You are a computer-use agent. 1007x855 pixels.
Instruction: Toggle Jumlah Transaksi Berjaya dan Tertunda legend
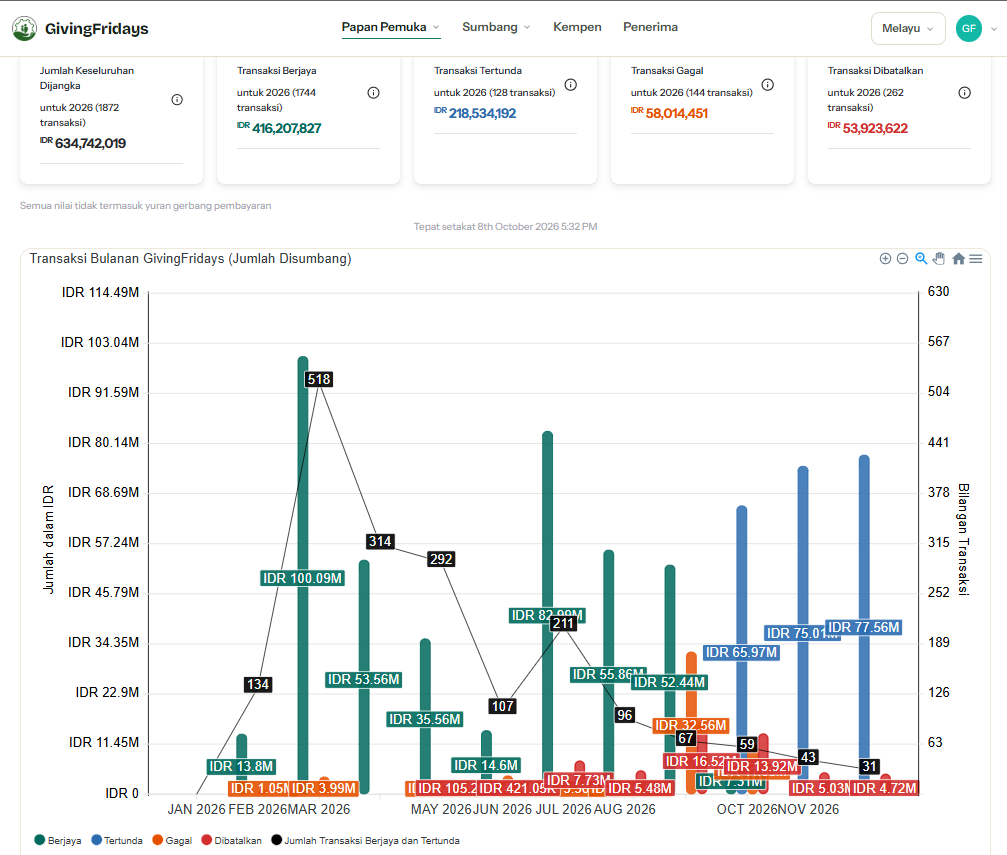[x=365, y=840]
